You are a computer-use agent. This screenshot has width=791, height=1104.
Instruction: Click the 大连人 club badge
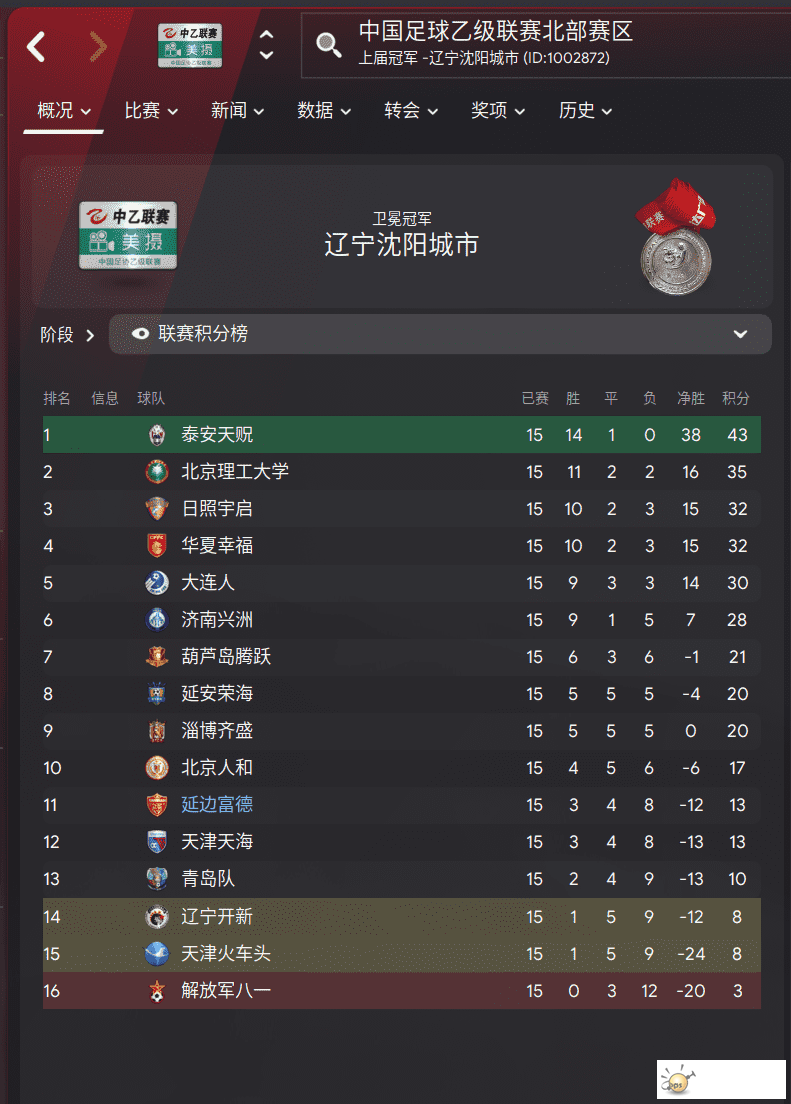pyautogui.click(x=157, y=583)
